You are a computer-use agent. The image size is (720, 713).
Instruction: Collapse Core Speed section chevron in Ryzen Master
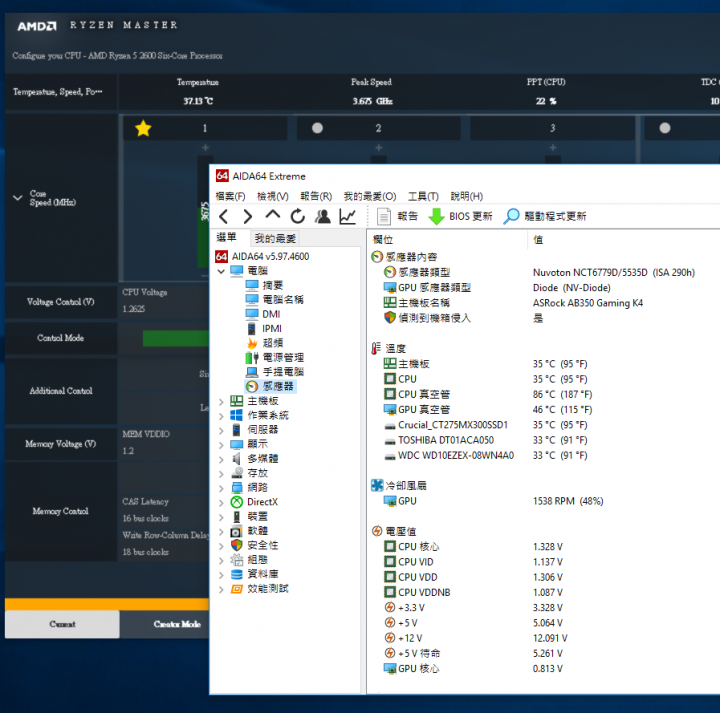17,198
